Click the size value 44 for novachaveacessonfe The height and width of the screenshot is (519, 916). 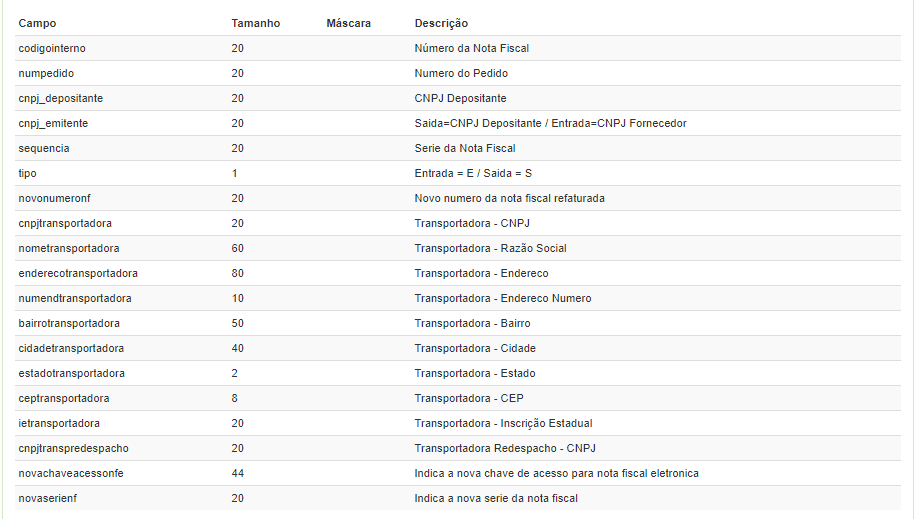pyautogui.click(x=237, y=473)
